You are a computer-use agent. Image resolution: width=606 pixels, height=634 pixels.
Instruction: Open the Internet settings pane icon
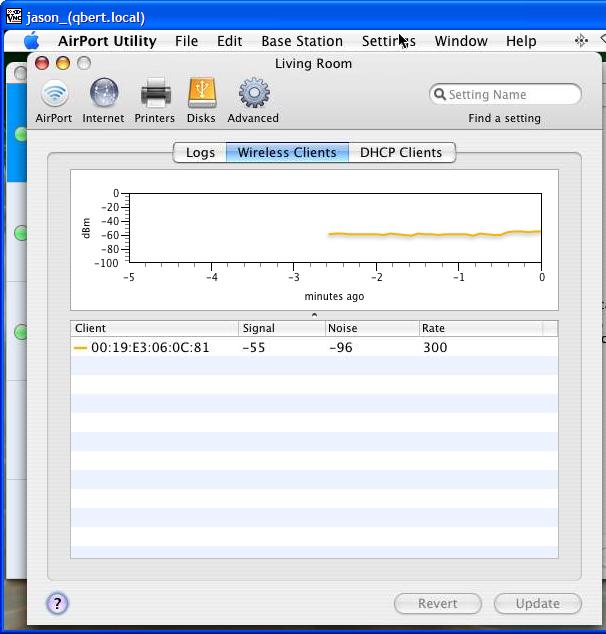104,93
